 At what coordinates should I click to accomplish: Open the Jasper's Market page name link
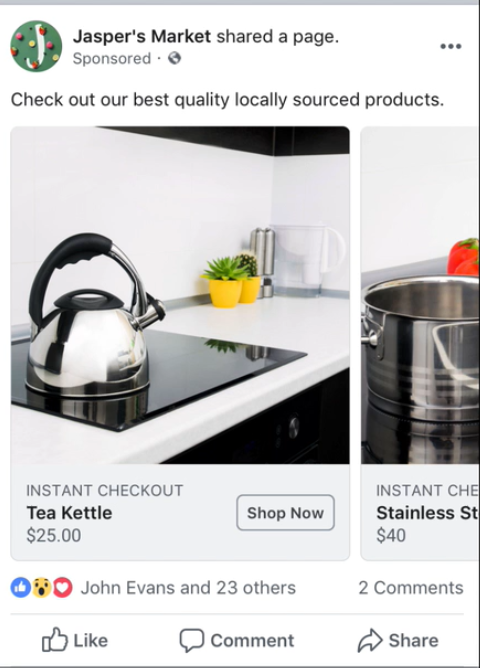142,36
